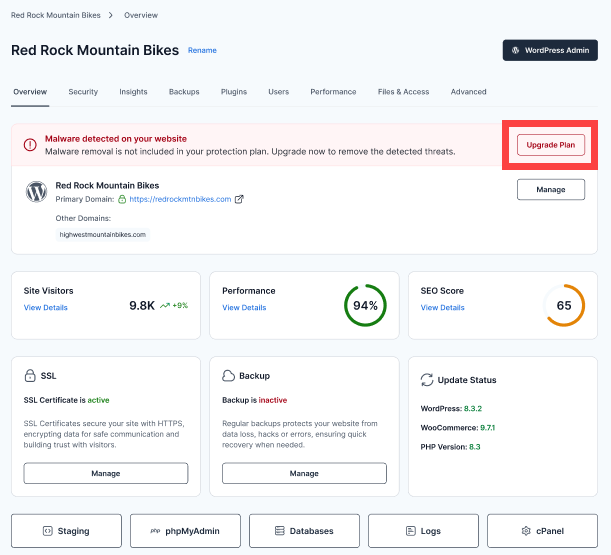The height and width of the screenshot is (555, 611).
Task: View Details for SEO Score
Action: pos(442,308)
